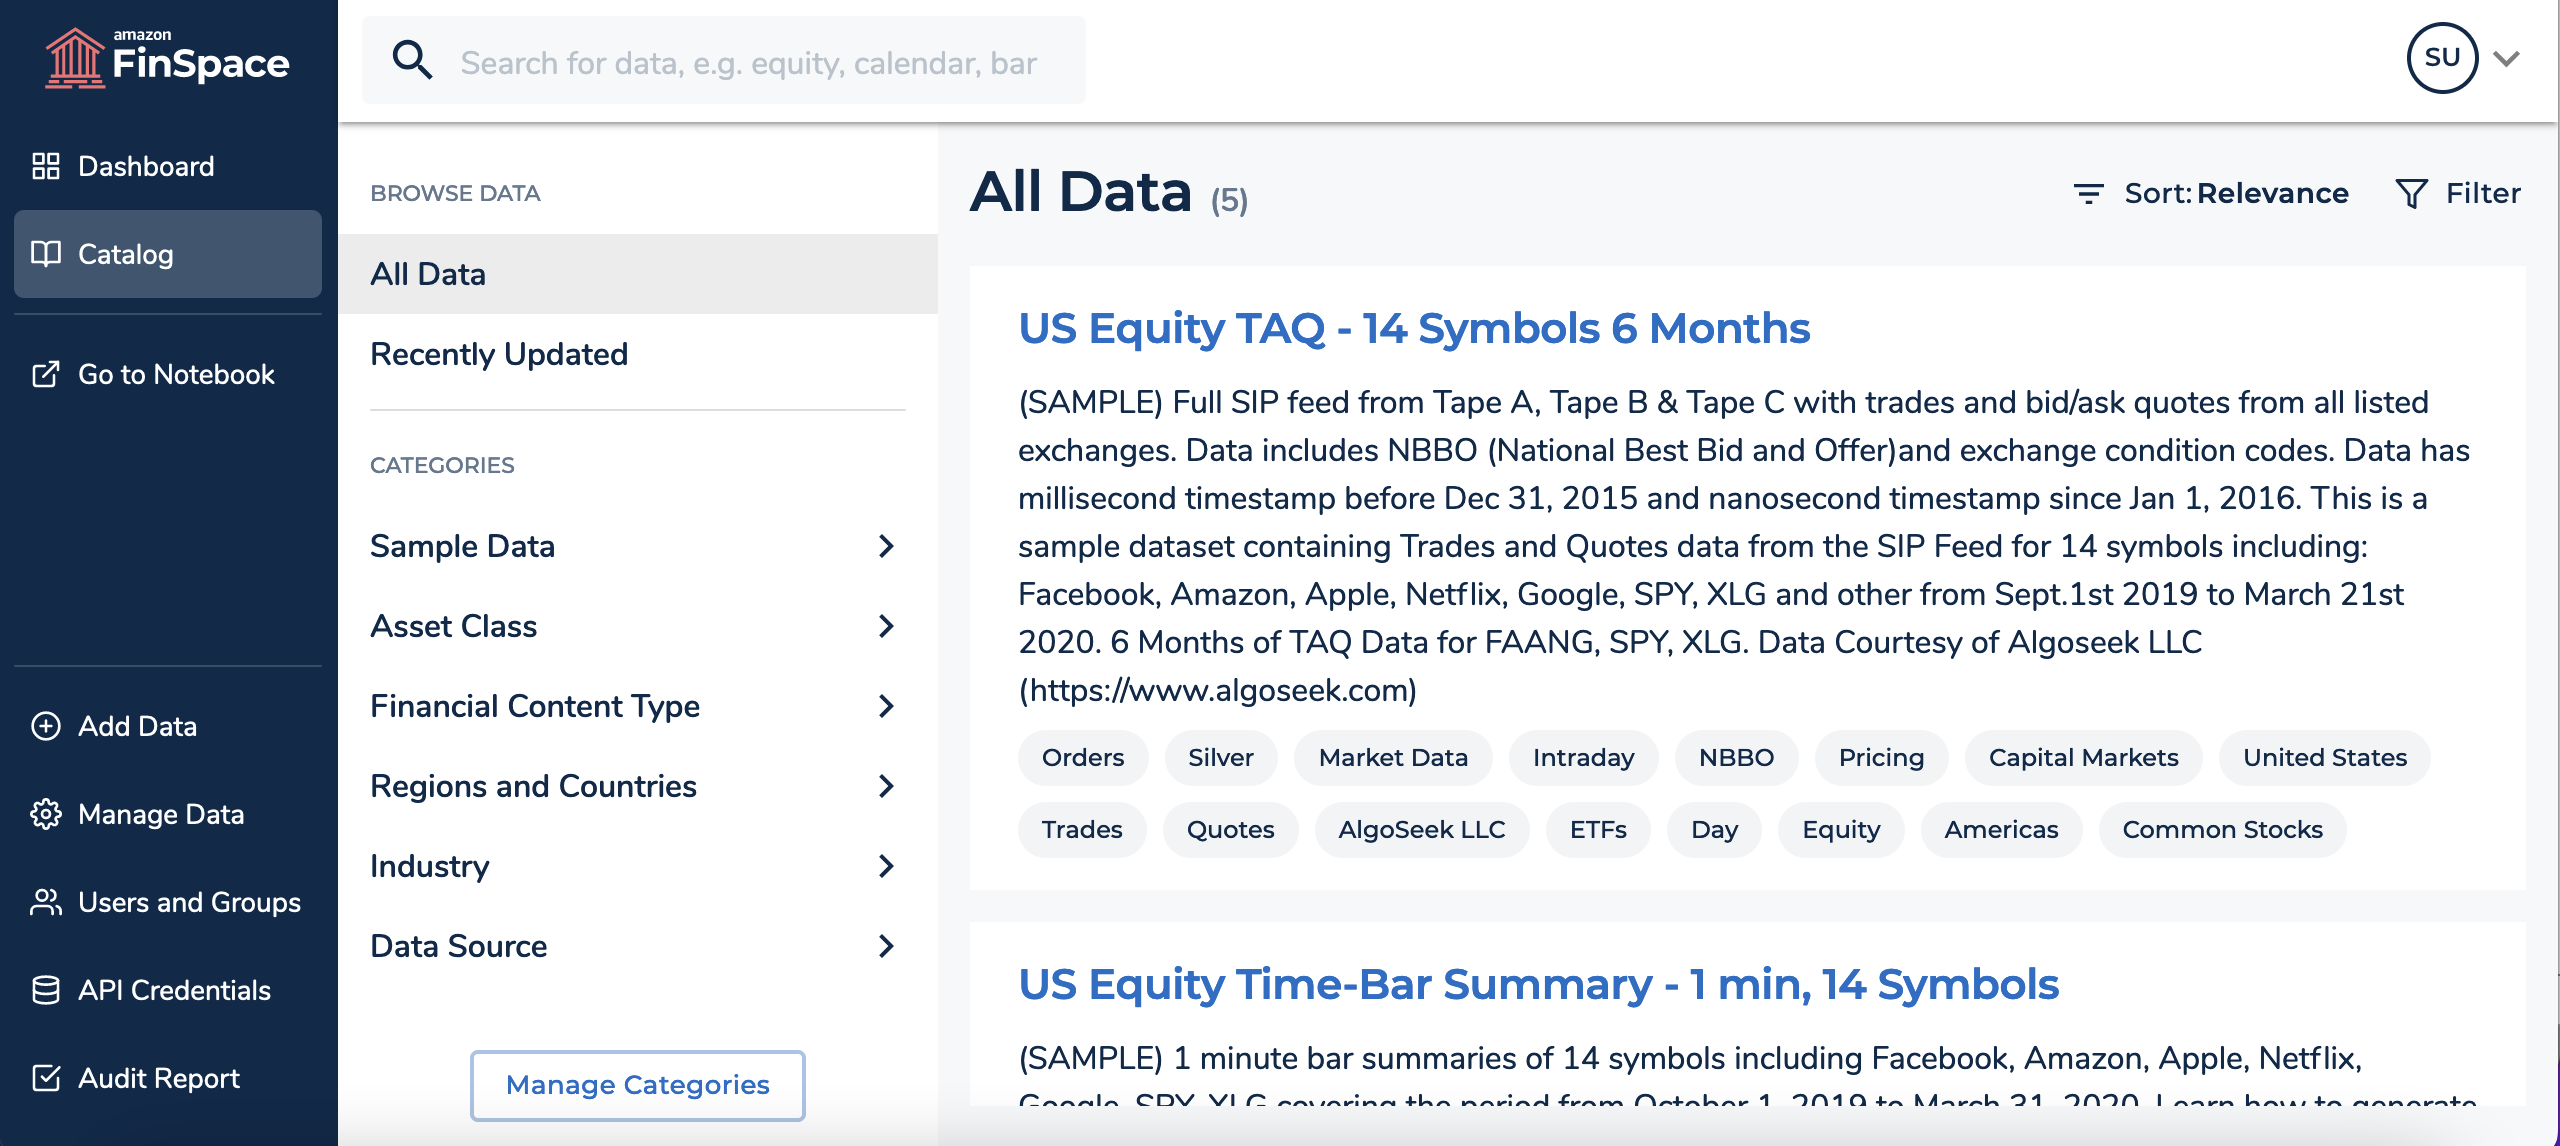Click the Pricing tag
Viewport: 2560px width, 1146px height.
(1881, 758)
